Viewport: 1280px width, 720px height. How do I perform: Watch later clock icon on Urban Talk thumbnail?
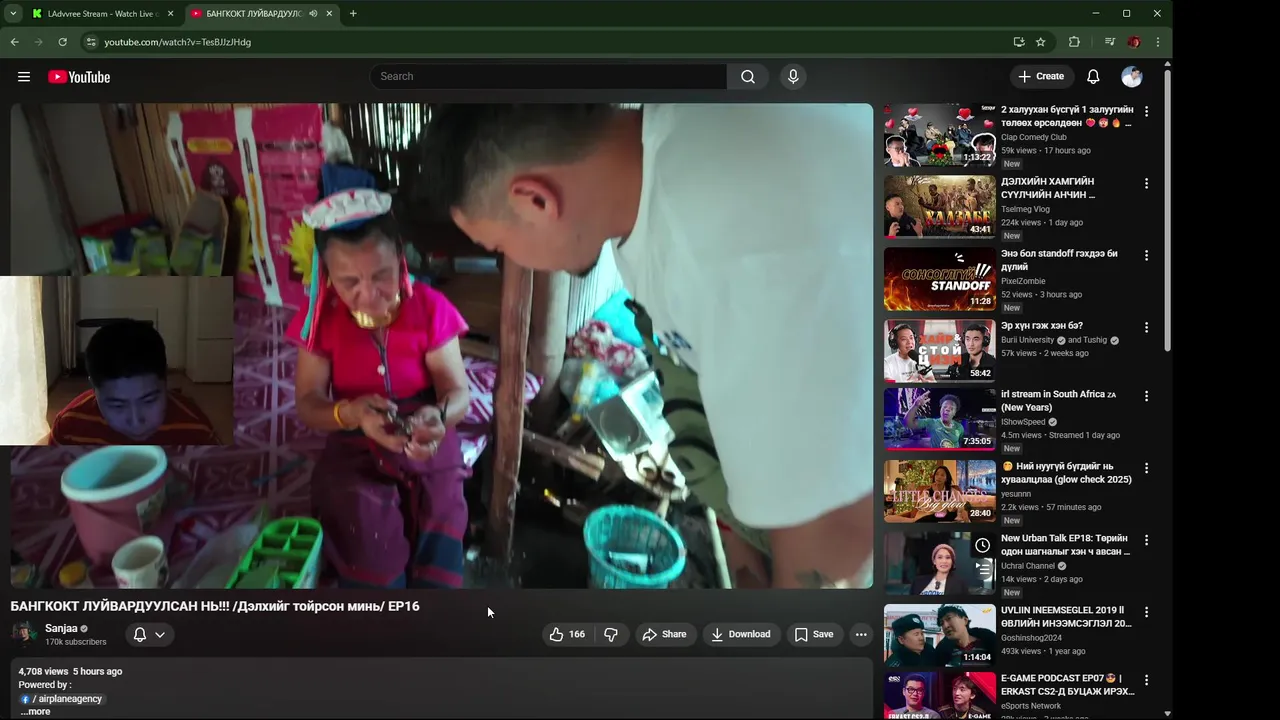coord(983,546)
